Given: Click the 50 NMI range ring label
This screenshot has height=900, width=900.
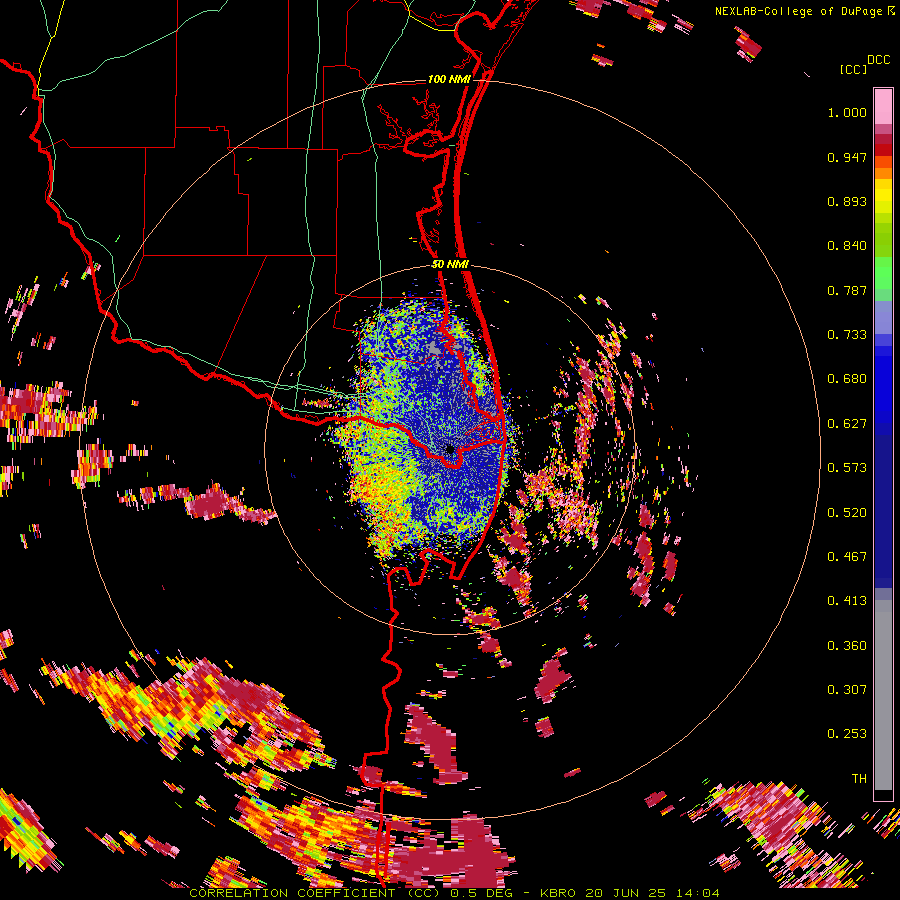Looking at the screenshot, I should tap(451, 264).
